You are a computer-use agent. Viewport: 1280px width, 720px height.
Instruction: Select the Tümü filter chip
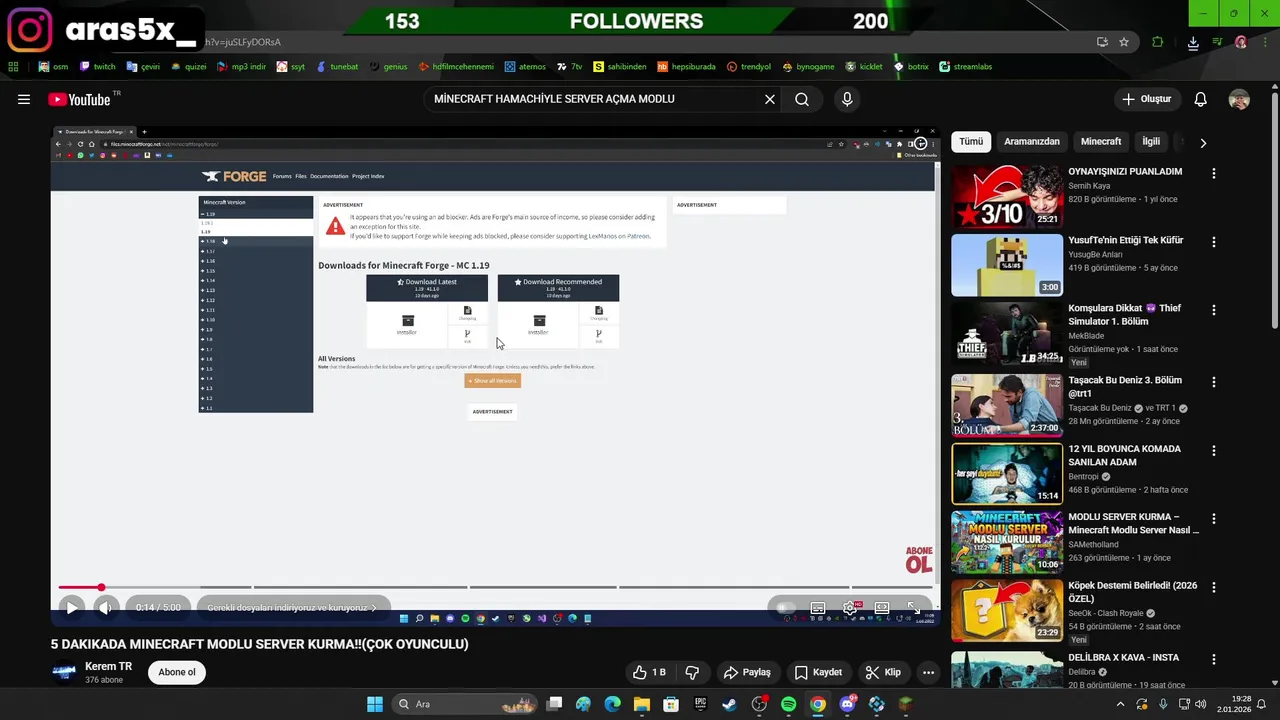tap(971, 141)
